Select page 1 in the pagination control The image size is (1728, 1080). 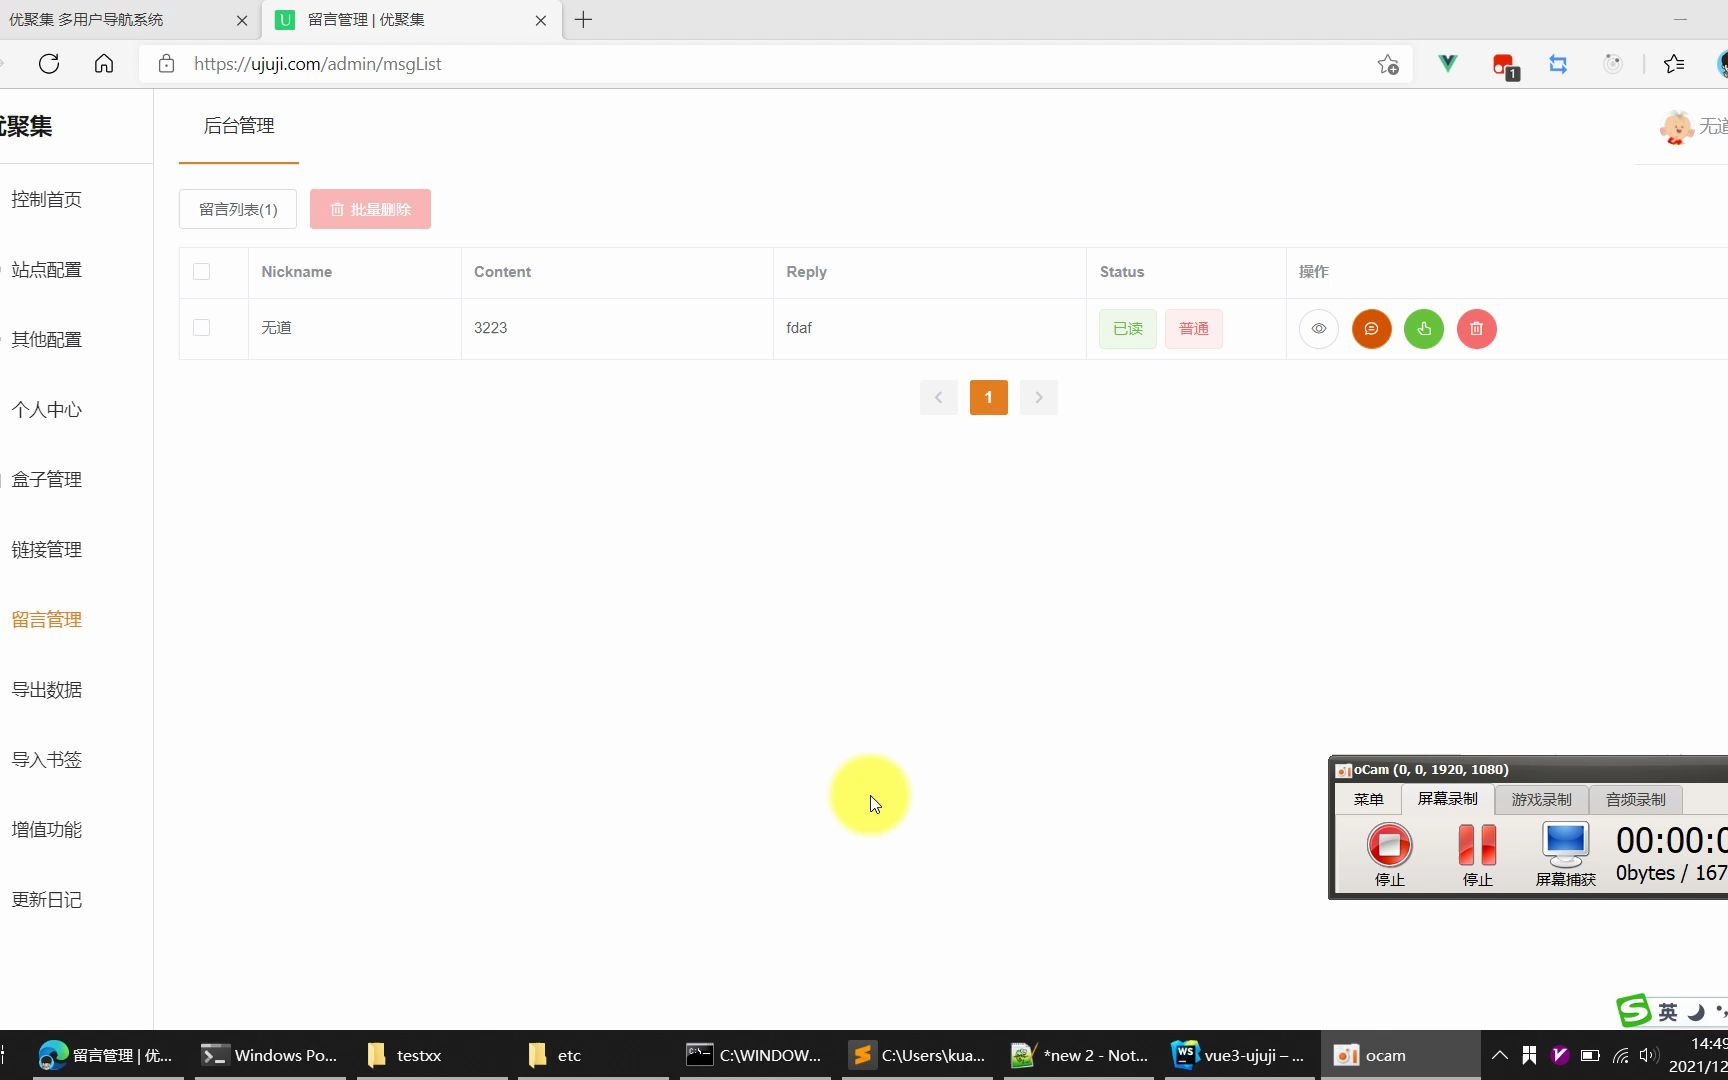click(x=988, y=397)
